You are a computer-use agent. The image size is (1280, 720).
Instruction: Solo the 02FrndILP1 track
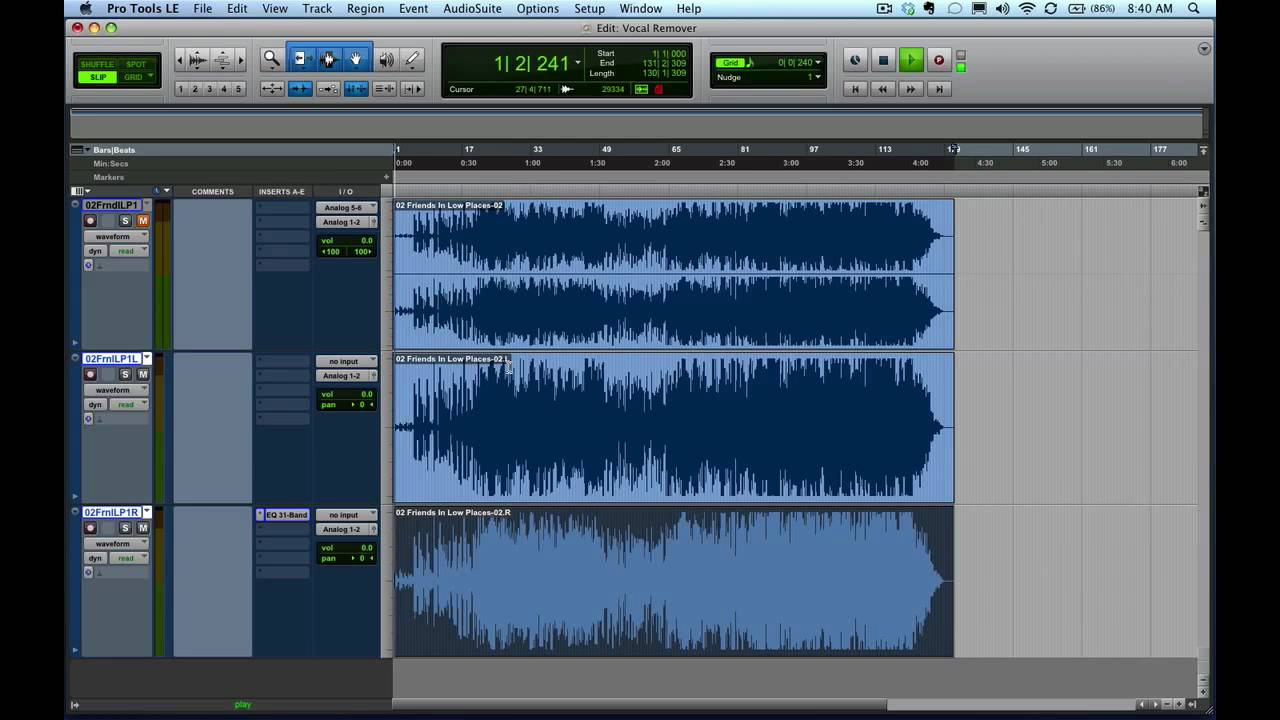pyautogui.click(x=125, y=221)
